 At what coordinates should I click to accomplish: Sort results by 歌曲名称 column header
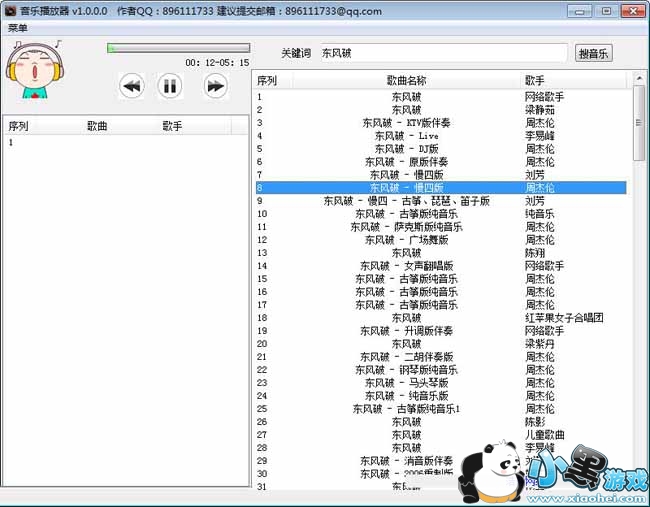(406, 80)
